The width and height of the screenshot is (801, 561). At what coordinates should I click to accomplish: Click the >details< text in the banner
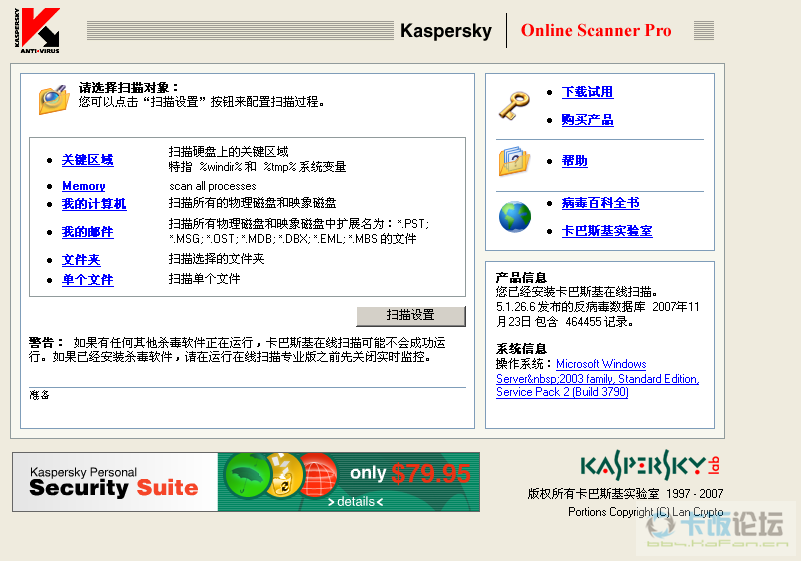355,502
